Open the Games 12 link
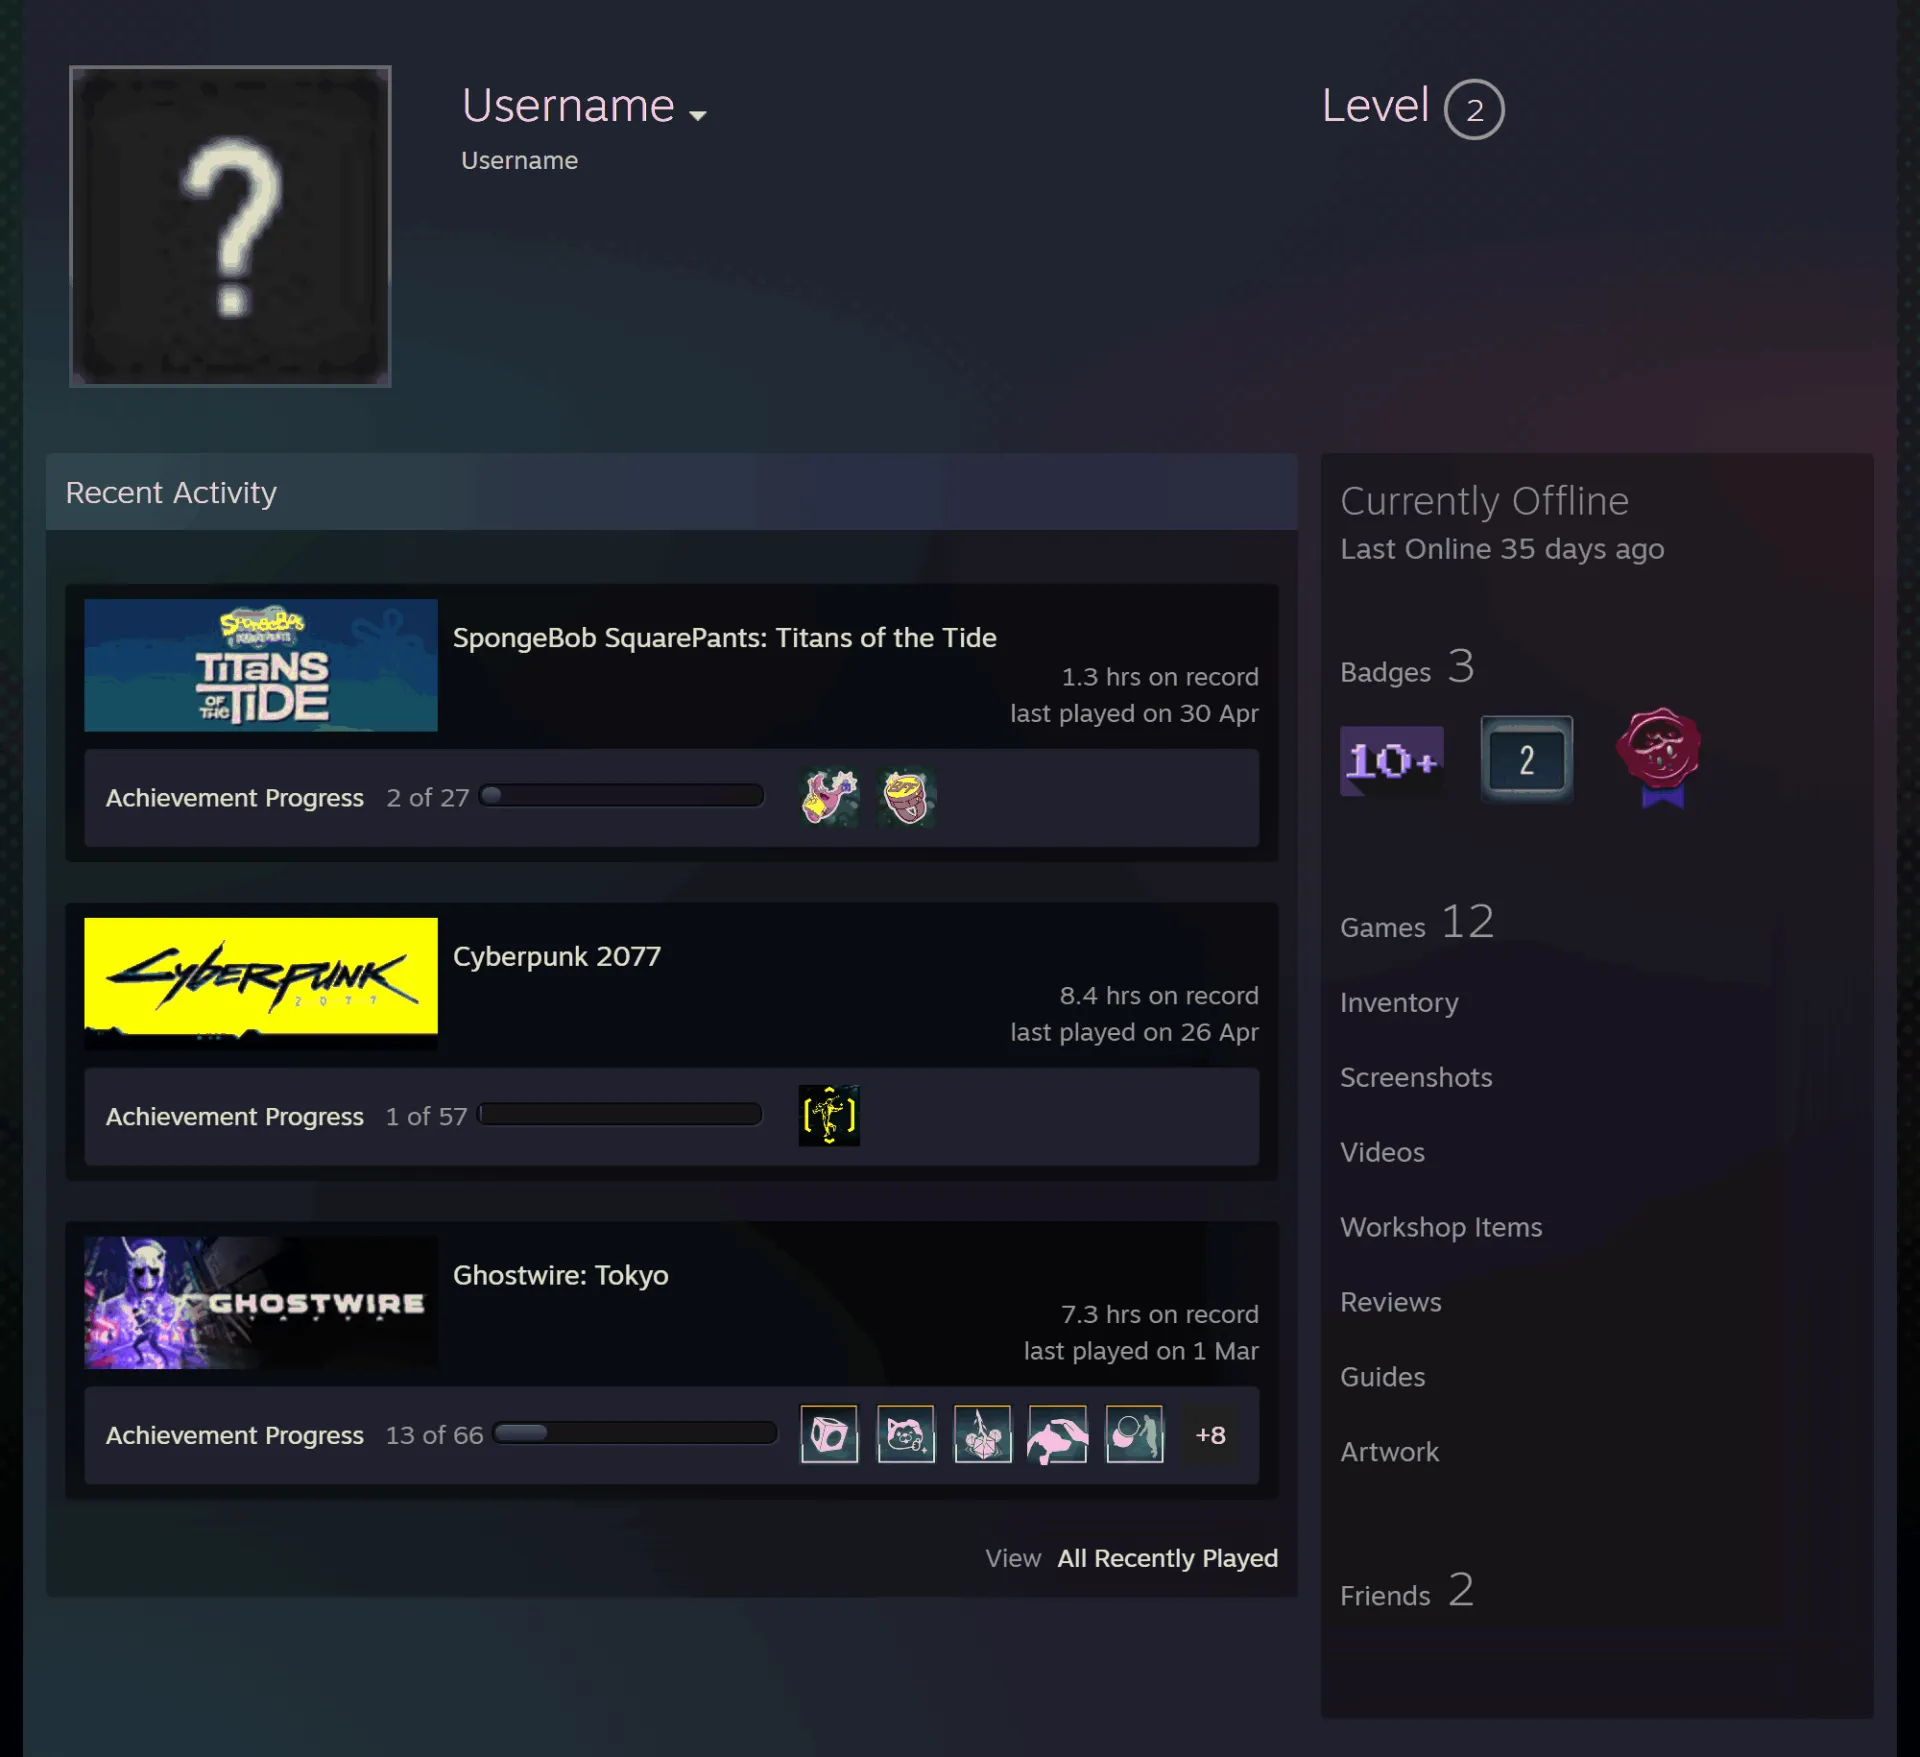This screenshot has height=1757, width=1920. [x=1417, y=922]
